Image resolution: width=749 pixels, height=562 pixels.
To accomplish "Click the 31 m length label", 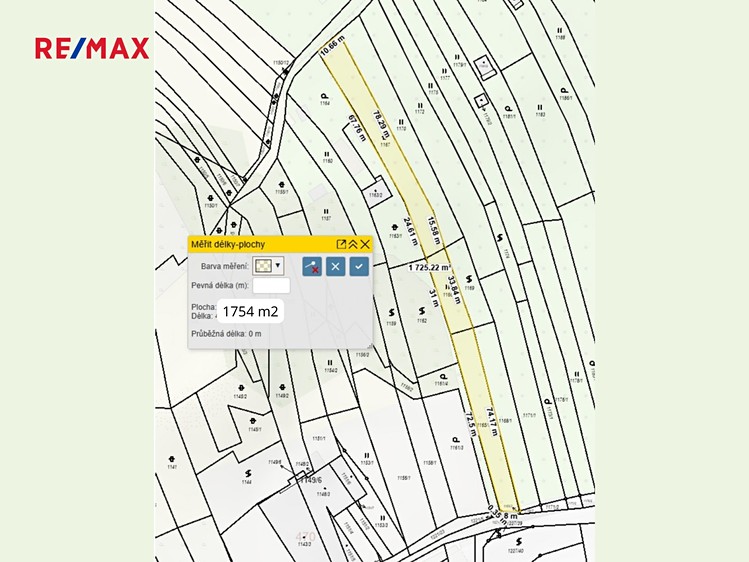I will coord(434,298).
